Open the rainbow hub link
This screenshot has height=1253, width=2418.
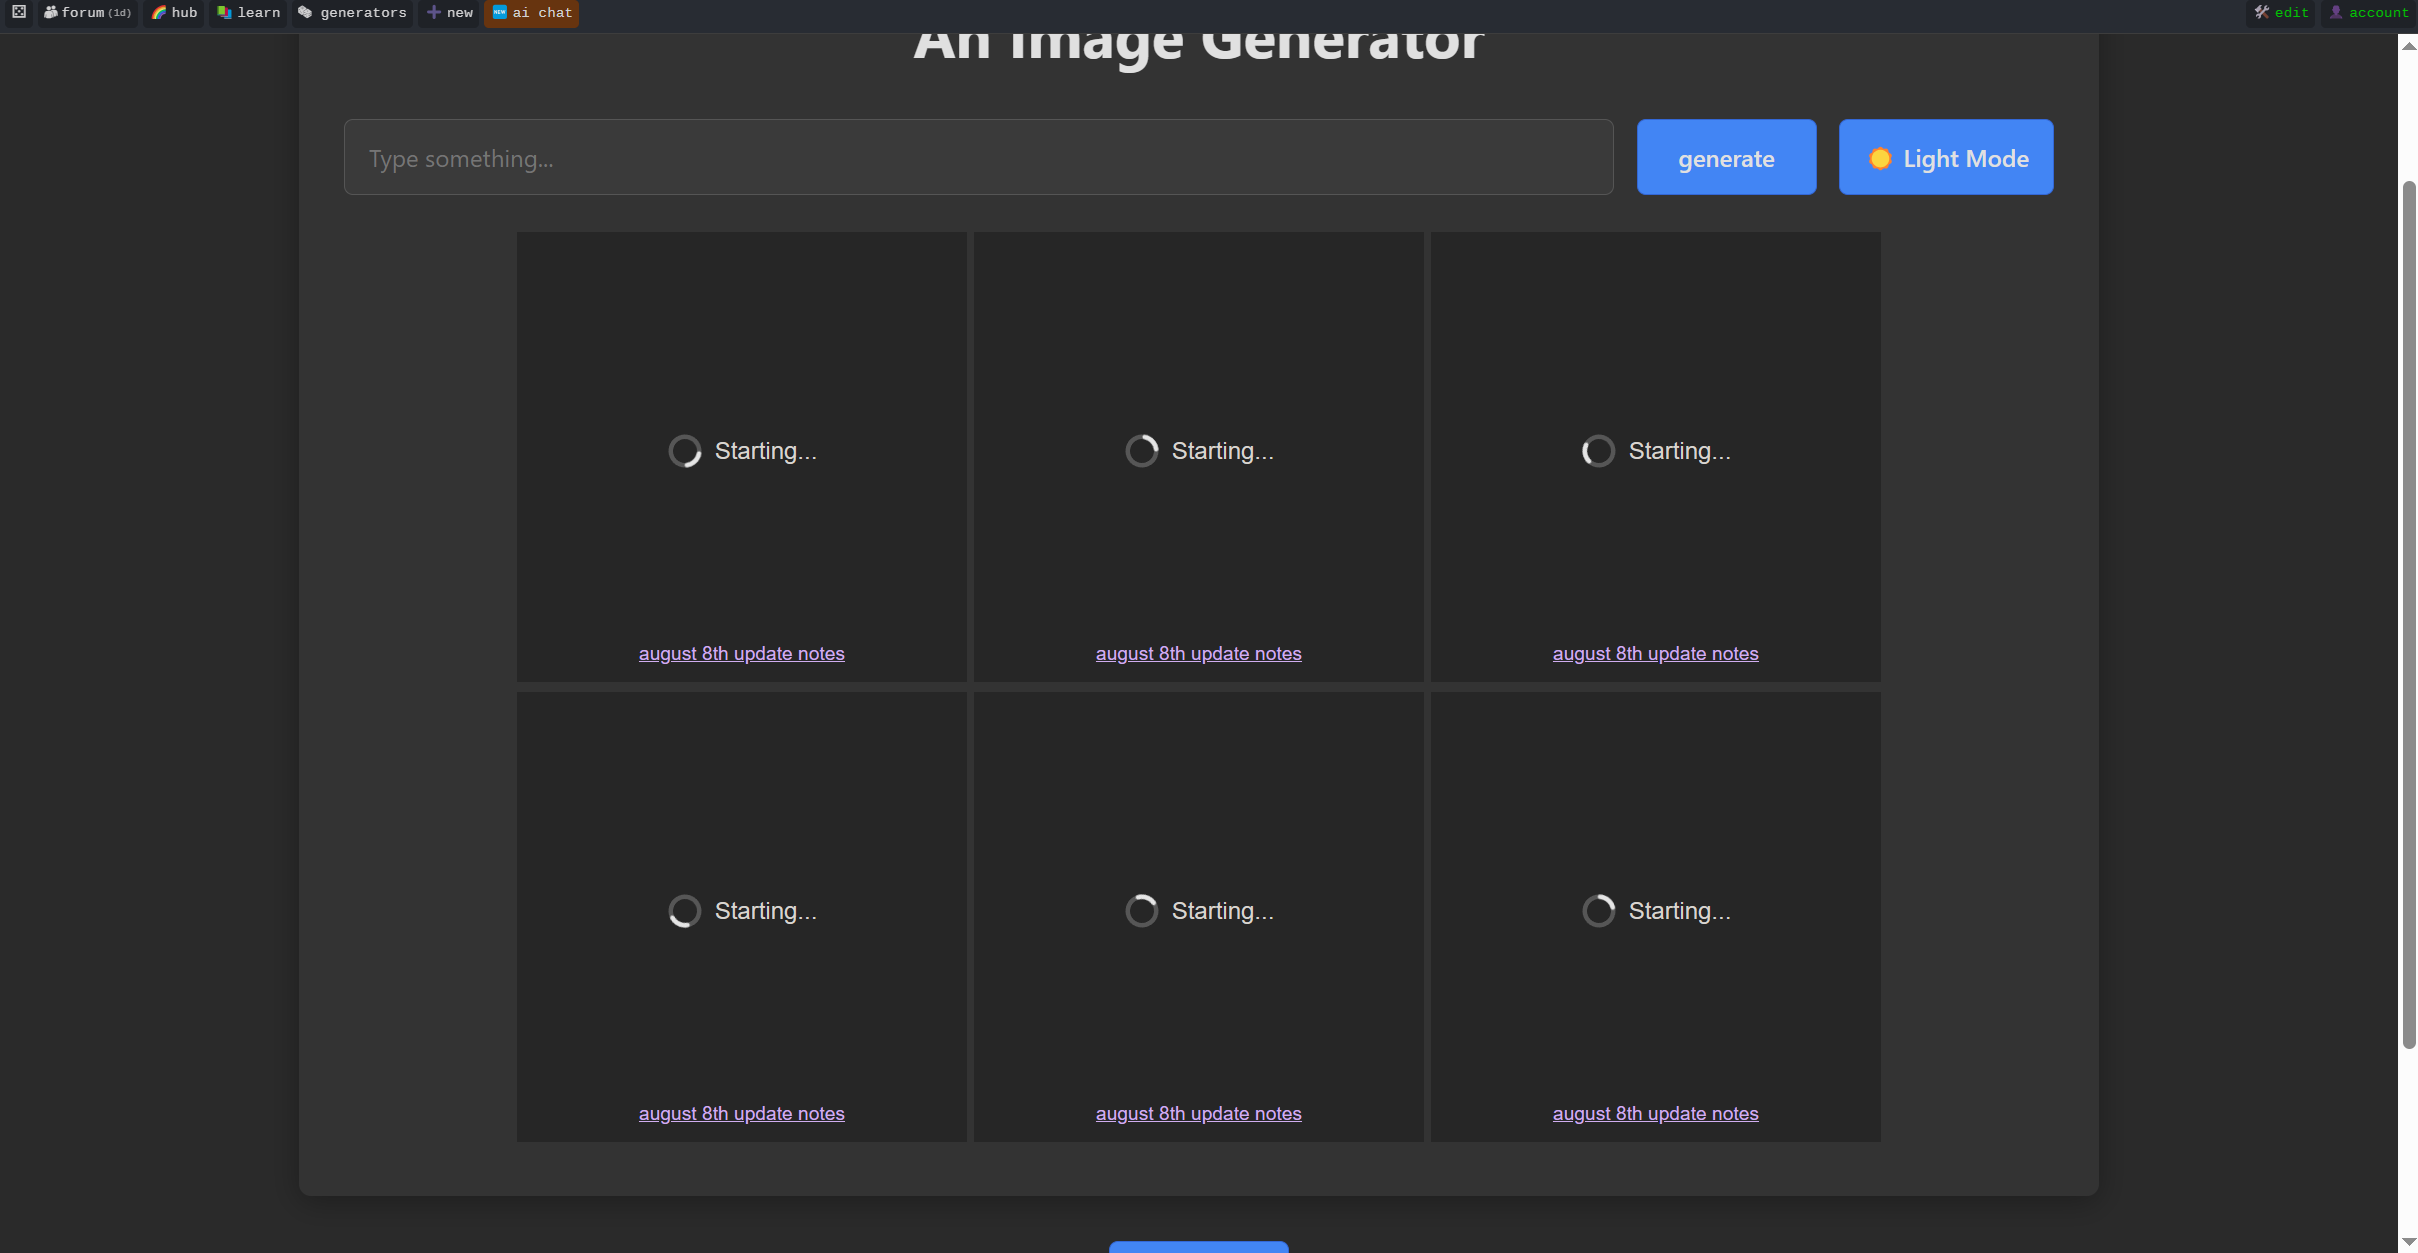pyautogui.click(x=175, y=13)
